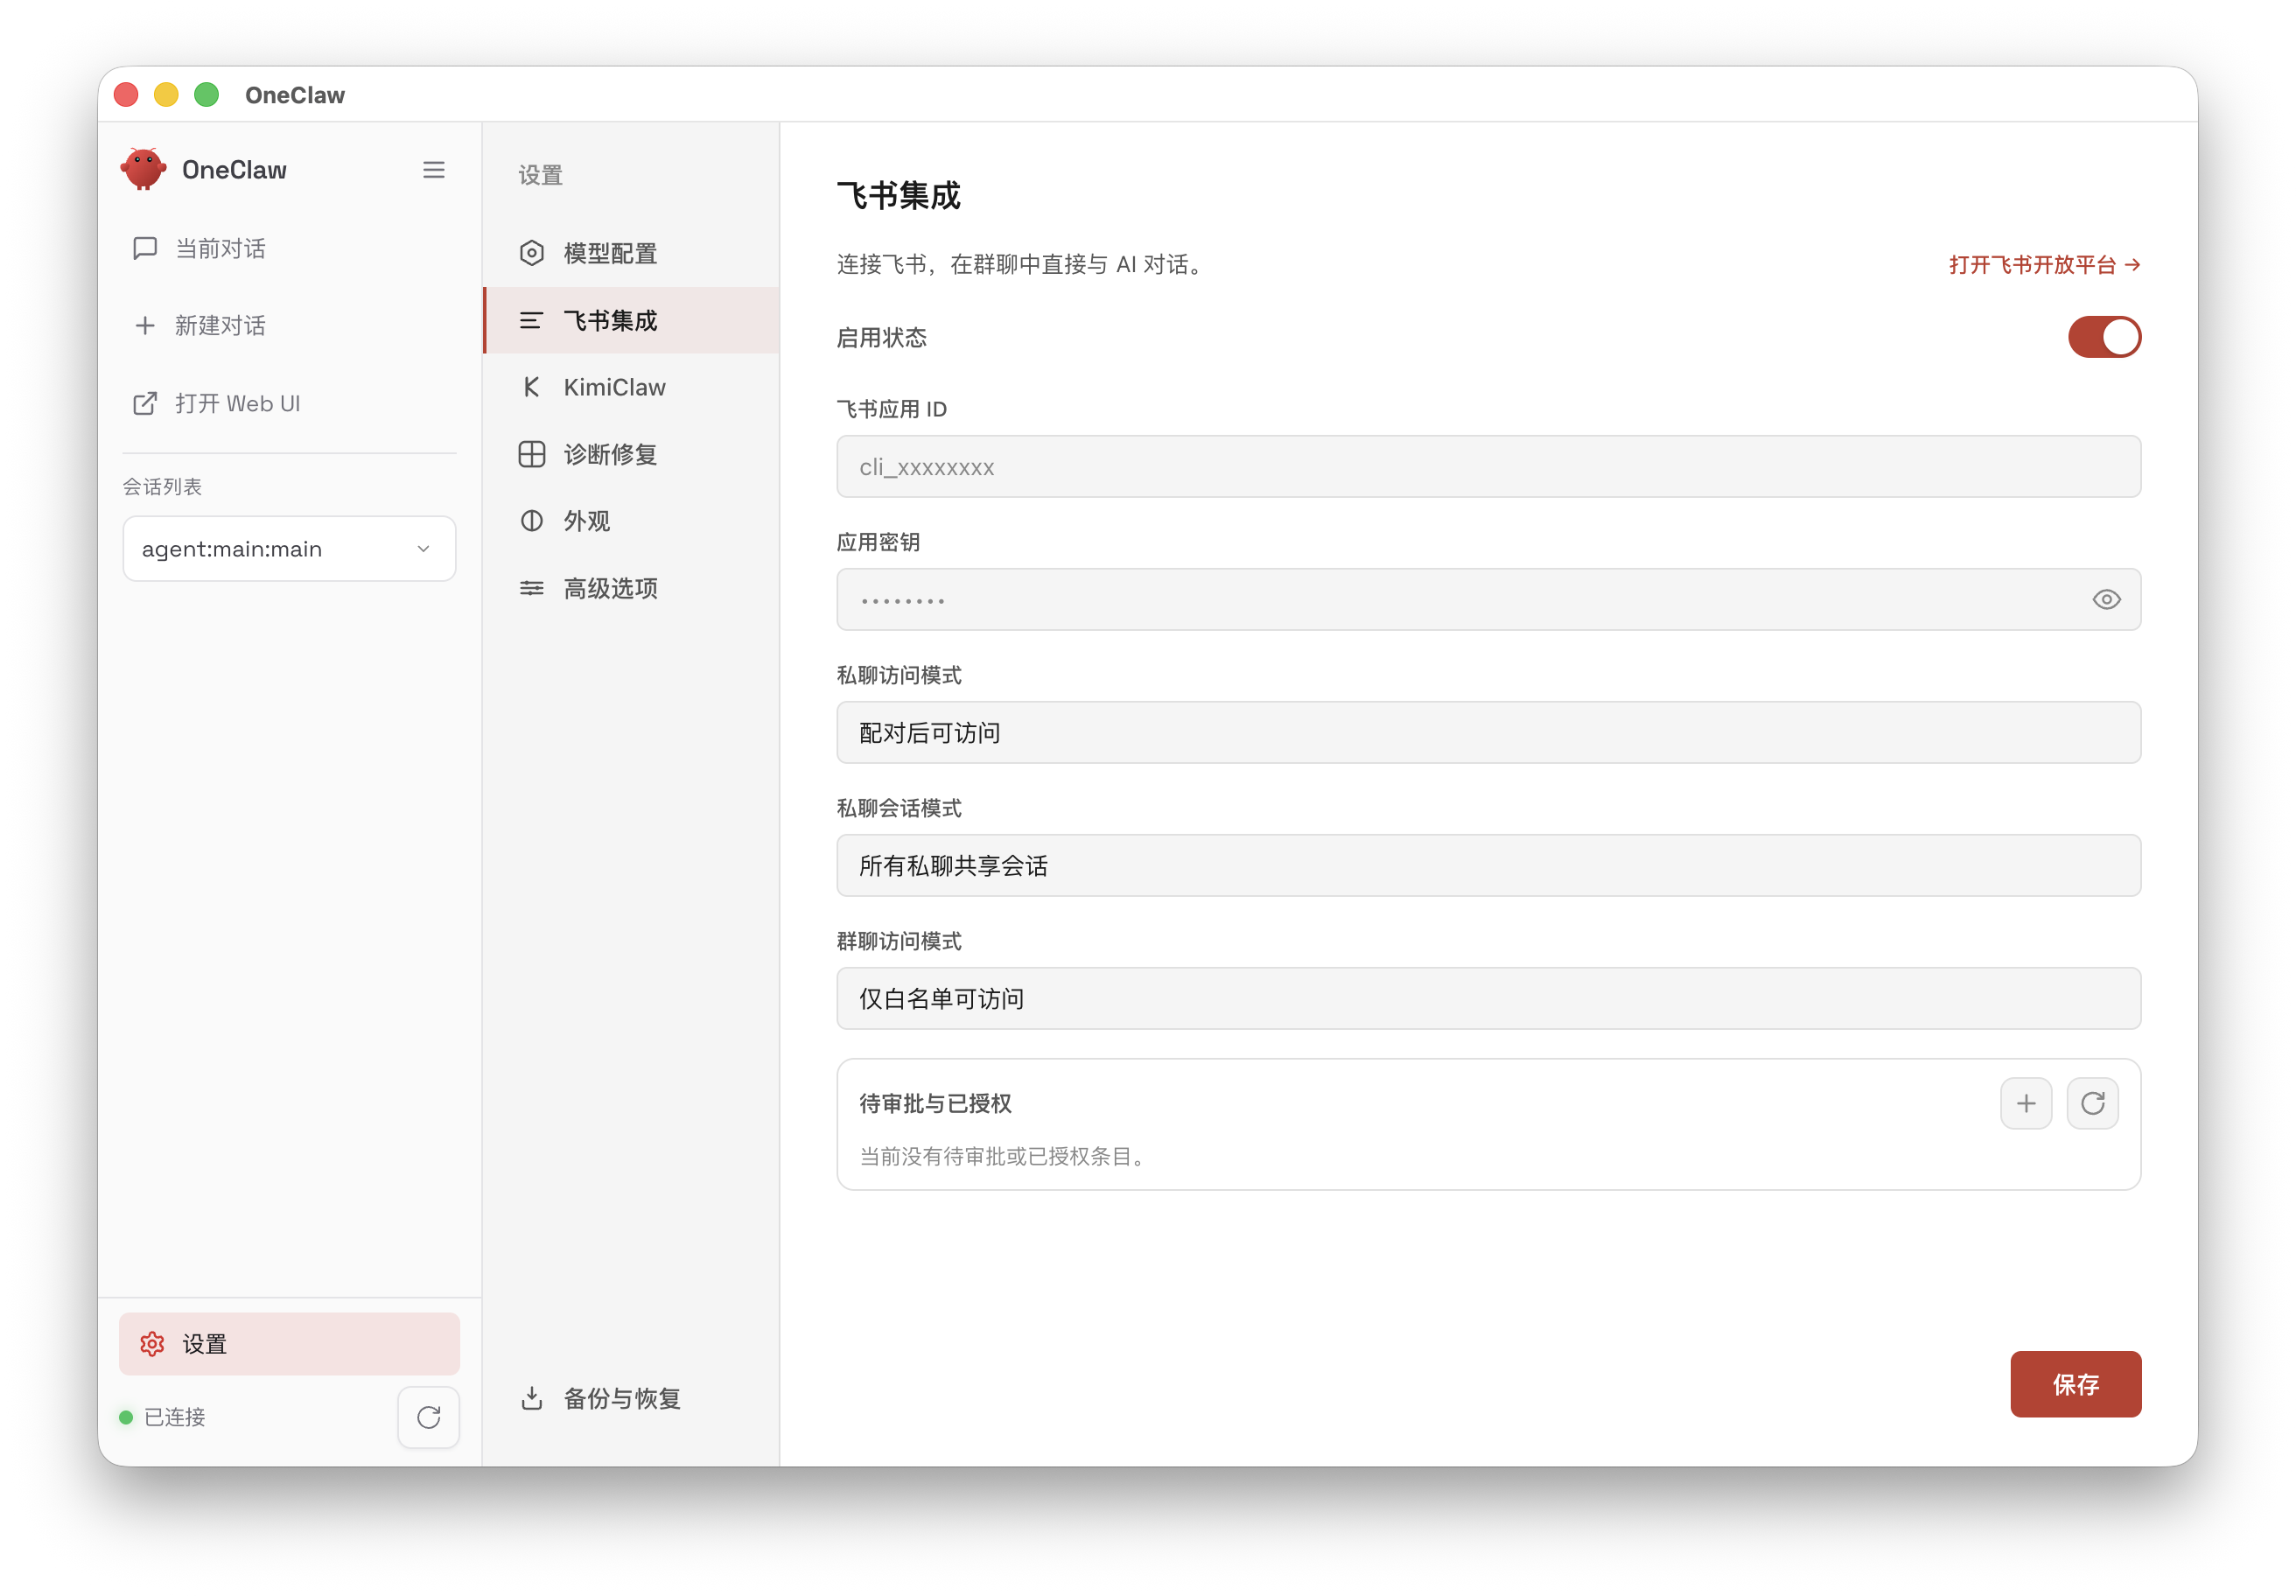Open the 私聊访问模式 dropdown

point(1488,733)
